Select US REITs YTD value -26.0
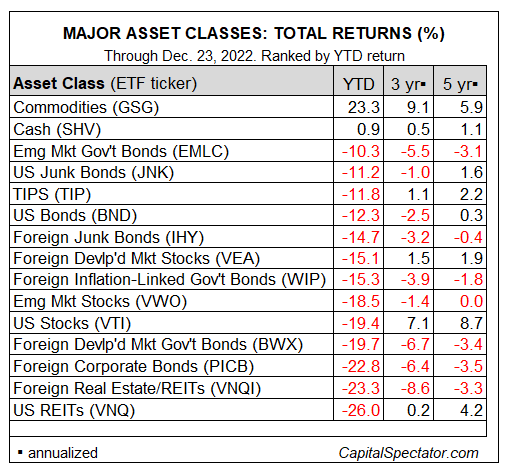This screenshot has height=471, width=508. [x=361, y=410]
